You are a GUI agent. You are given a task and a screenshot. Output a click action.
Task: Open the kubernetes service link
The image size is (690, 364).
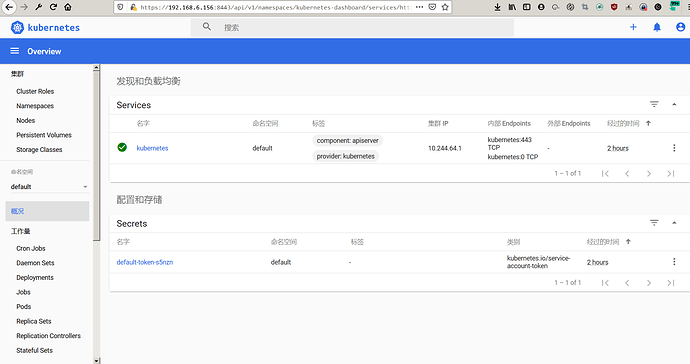point(152,148)
